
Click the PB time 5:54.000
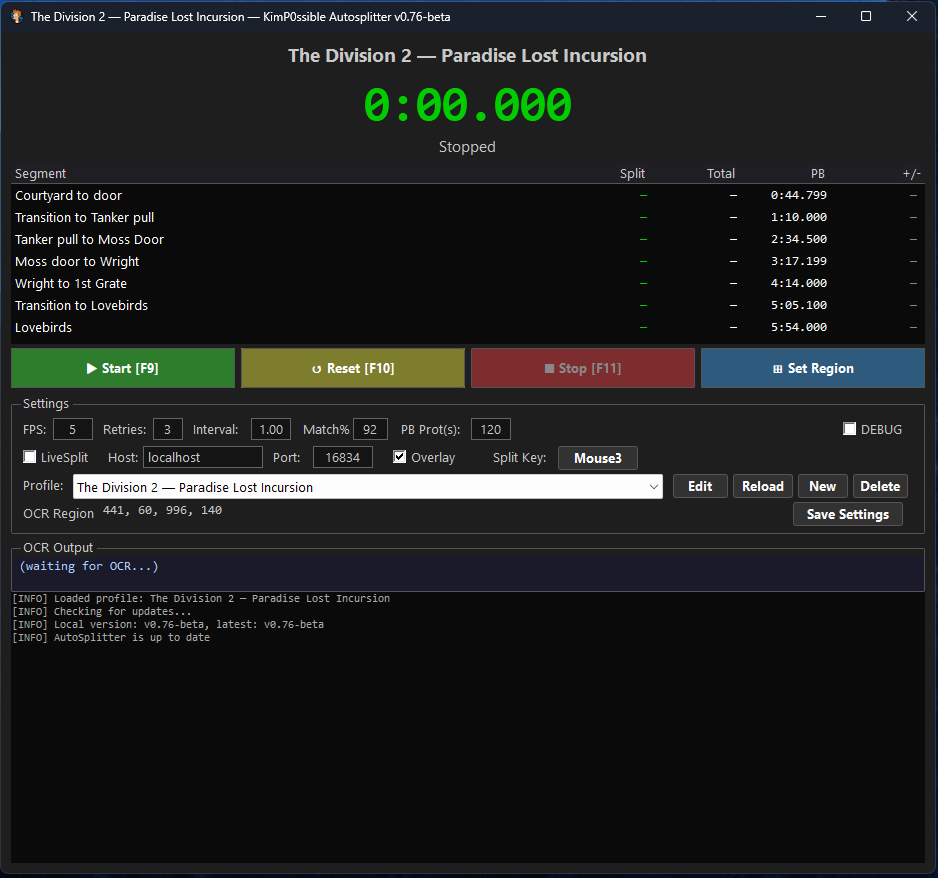[x=799, y=327]
